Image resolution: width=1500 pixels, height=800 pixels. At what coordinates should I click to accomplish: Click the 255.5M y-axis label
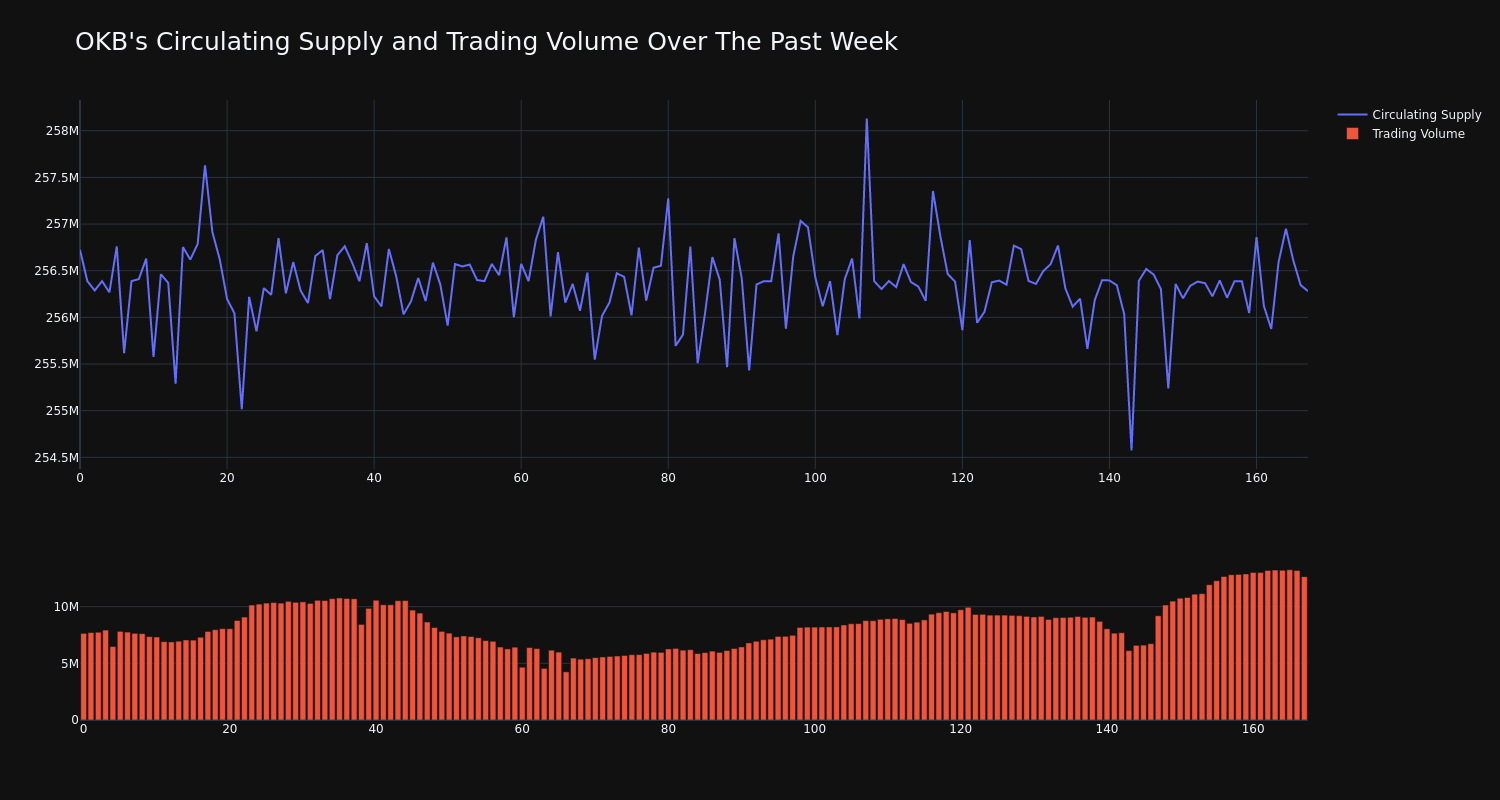coord(56,364)
